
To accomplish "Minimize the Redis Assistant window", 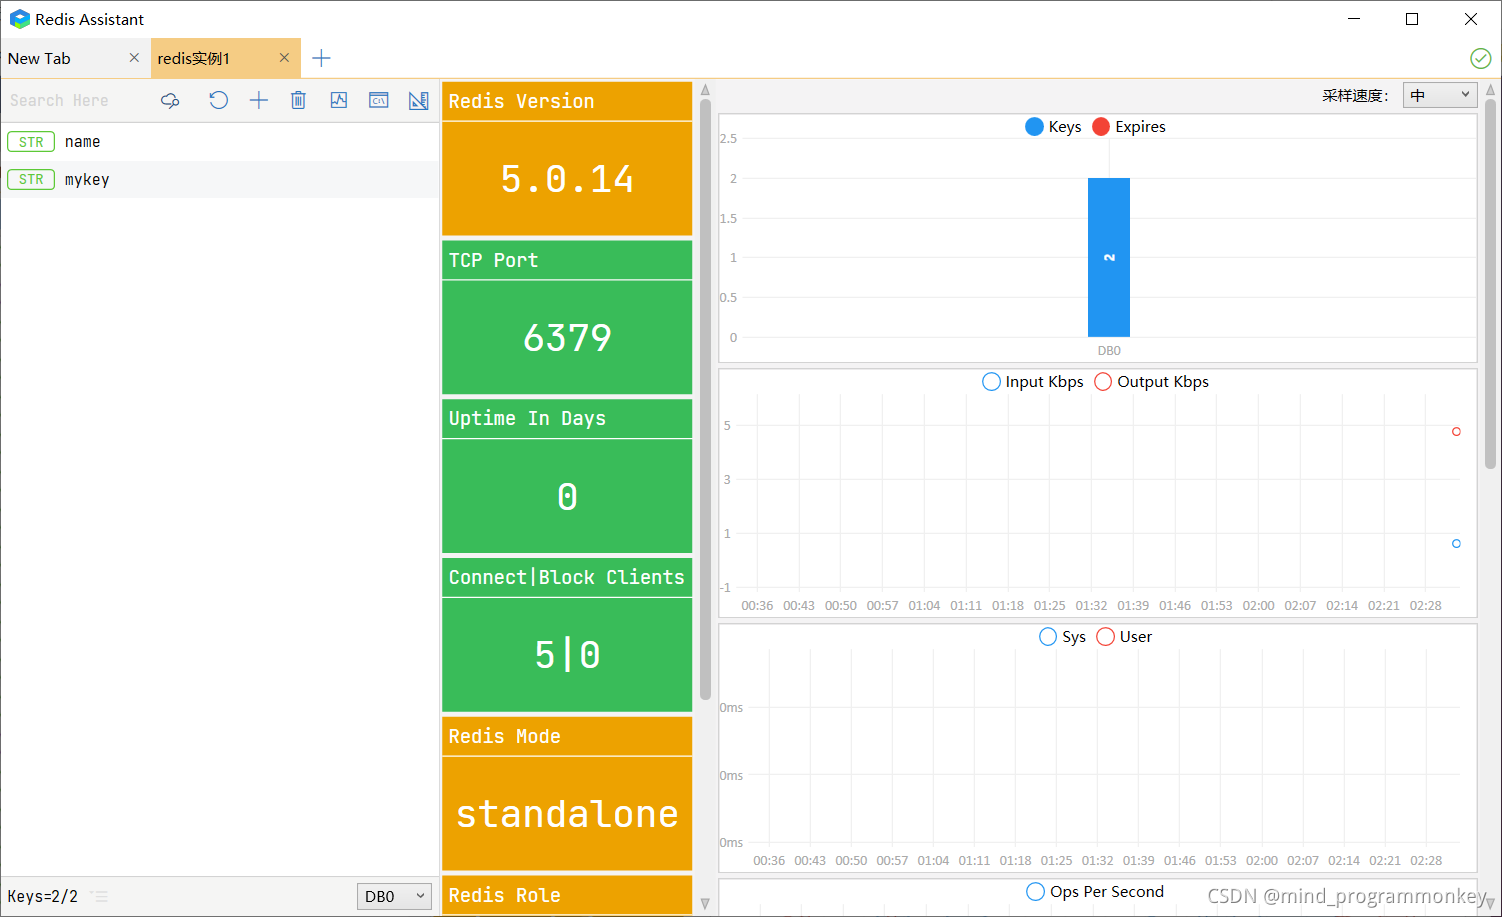I will click(x=1354, y=19).
